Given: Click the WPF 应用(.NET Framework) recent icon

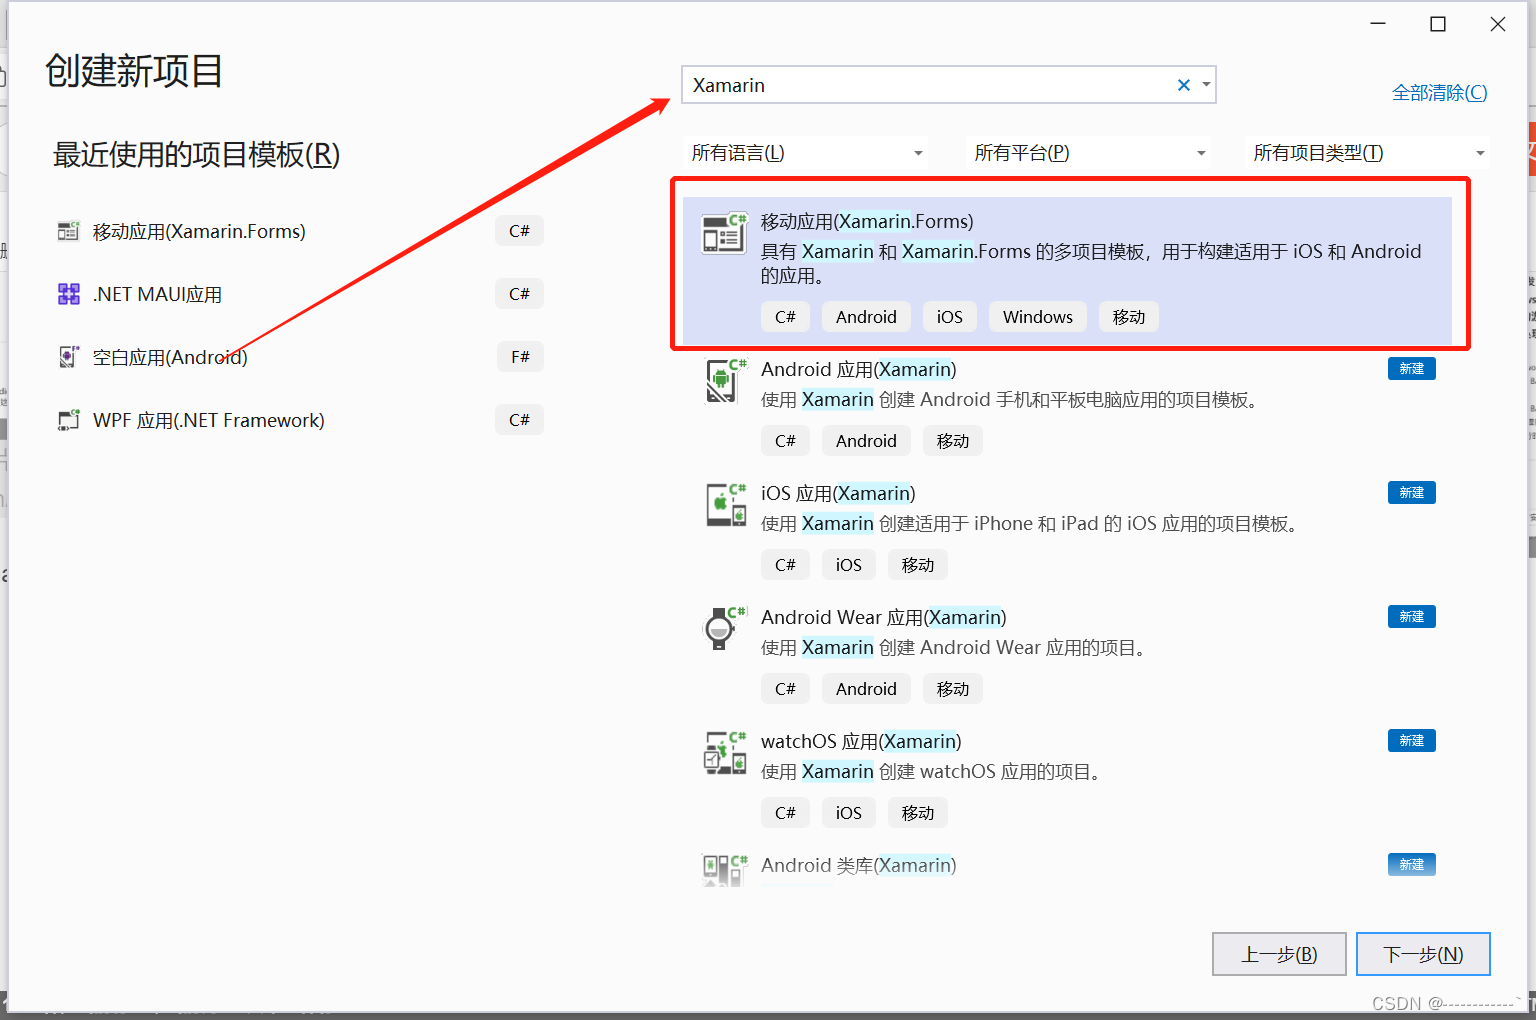Looking at the screenshot, I should pos(68,420).
